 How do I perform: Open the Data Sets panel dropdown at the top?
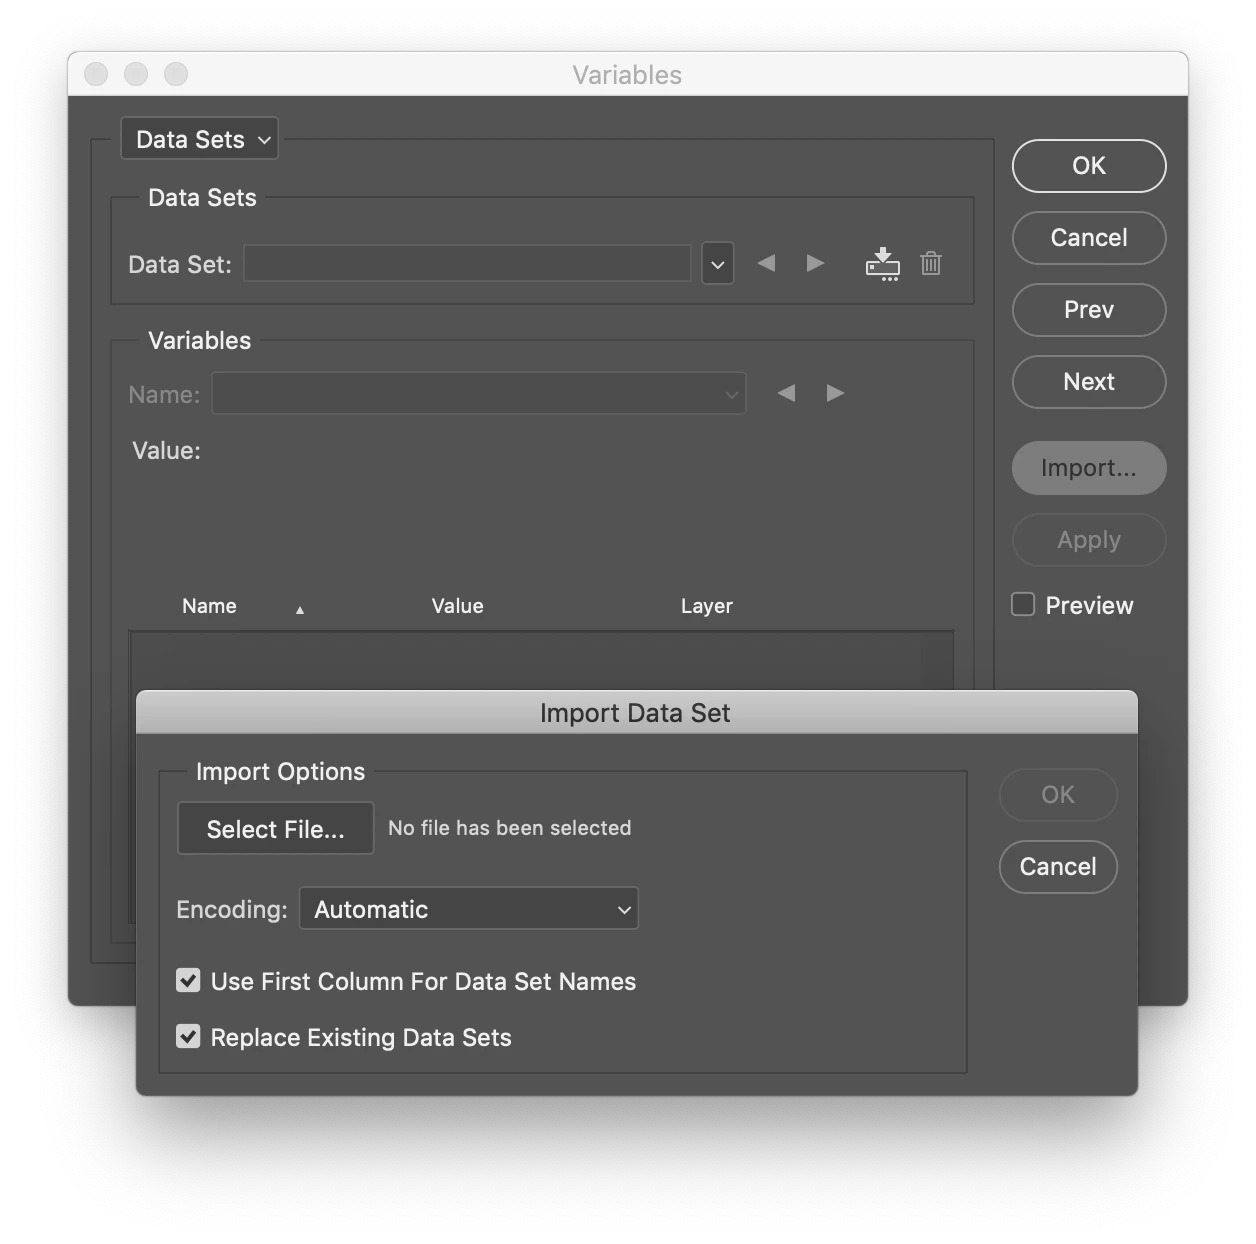(x=200, y=139)
